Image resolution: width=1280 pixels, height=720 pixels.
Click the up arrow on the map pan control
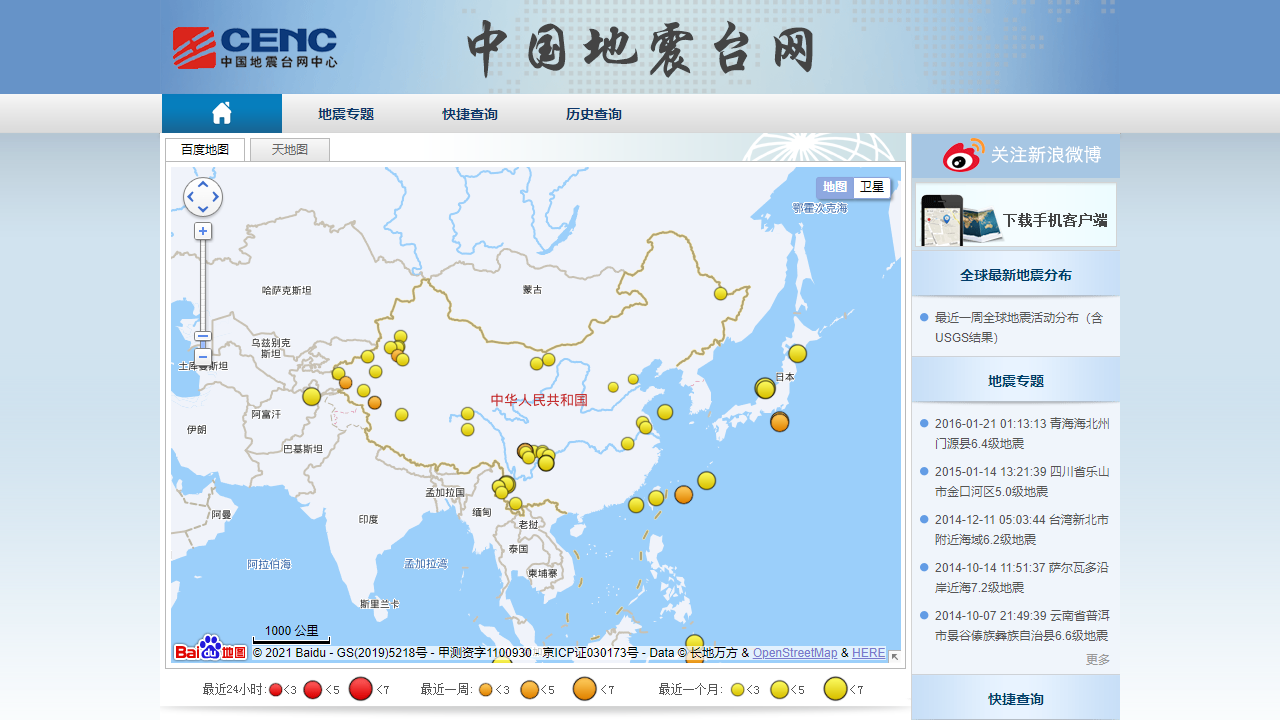(202, 185)
